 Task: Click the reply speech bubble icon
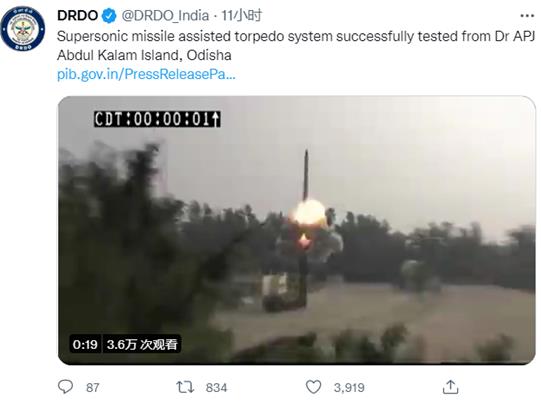65,387
